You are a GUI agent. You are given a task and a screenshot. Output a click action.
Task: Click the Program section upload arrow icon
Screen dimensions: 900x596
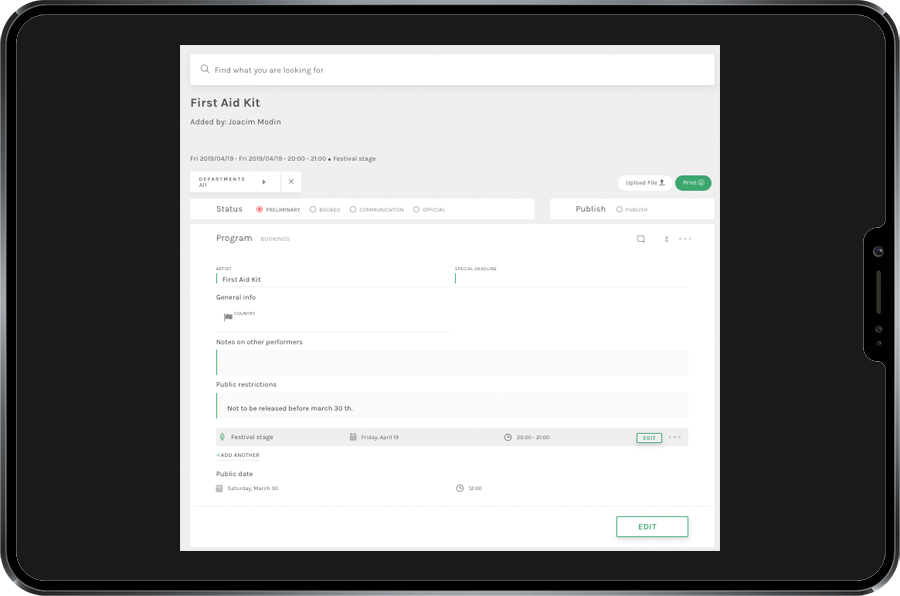pyautogui.click(x=666, y=239)
